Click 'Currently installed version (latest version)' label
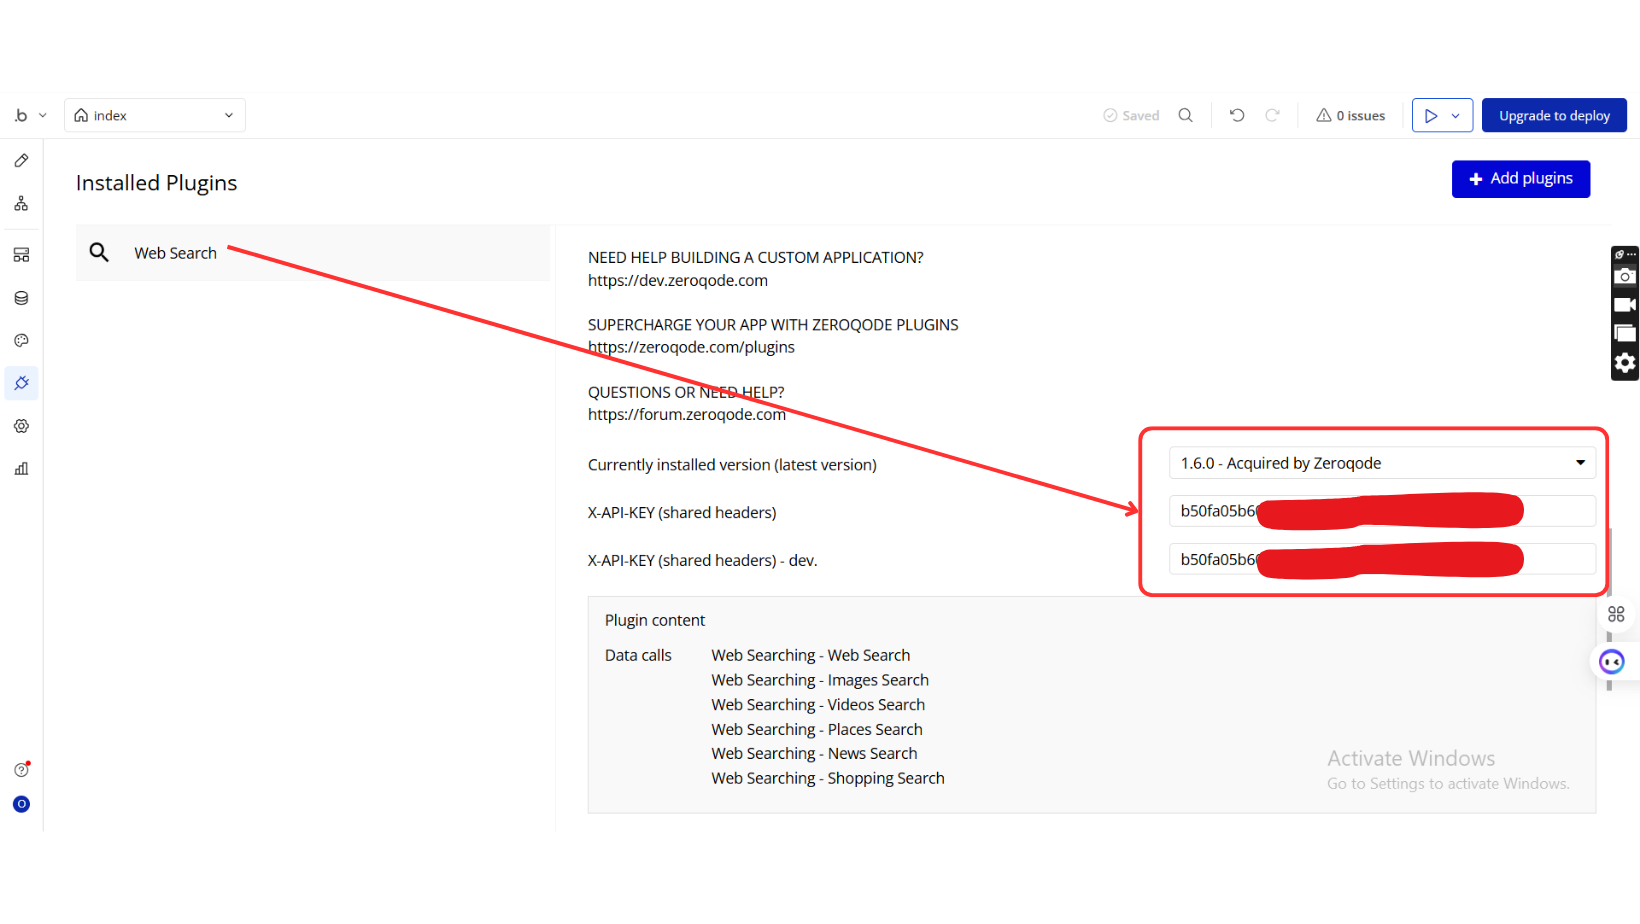 point(732,465)
